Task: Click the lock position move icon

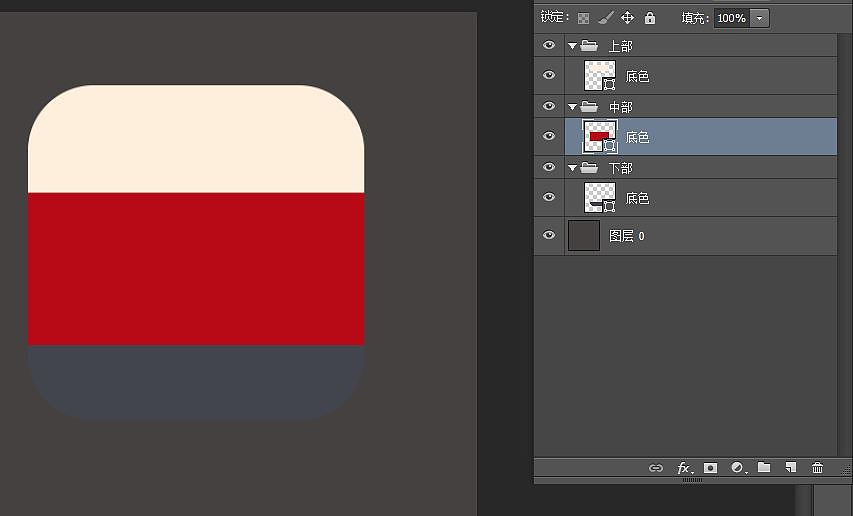Action: [x=627, y=18]
